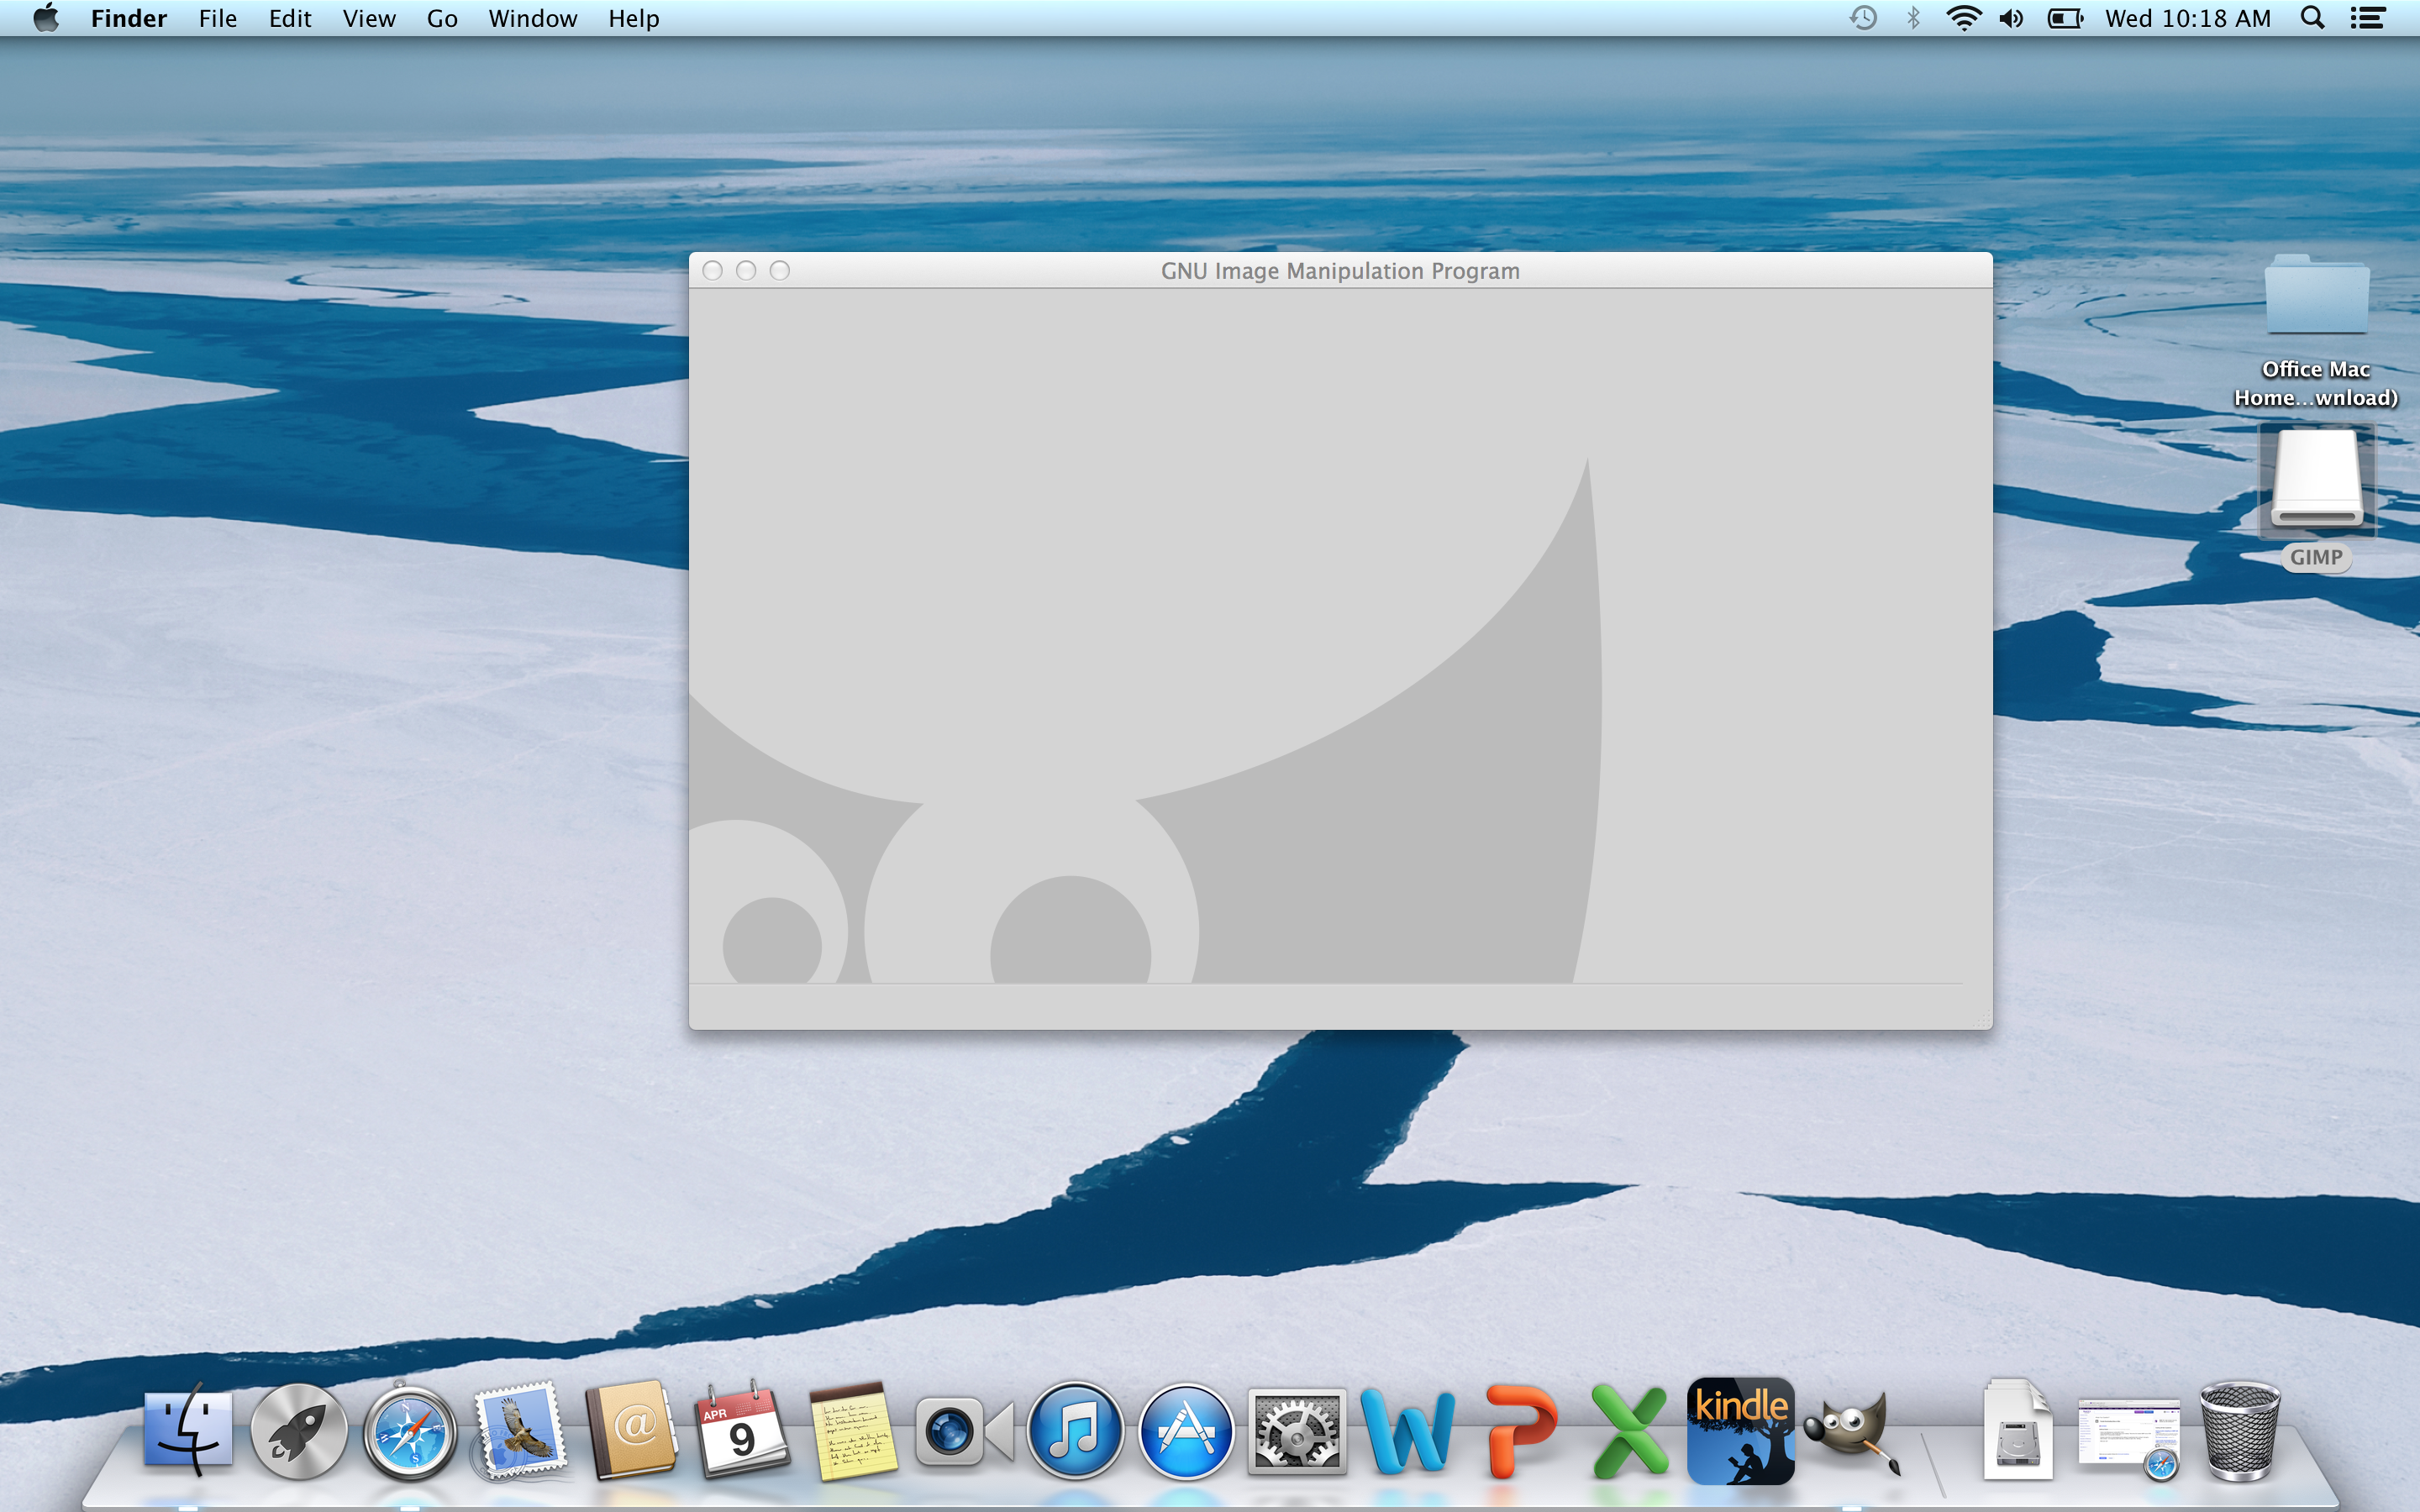Open the disk image stack in Dock
This screenshot has width=2420, height=1512.
pos(2018,1431)
